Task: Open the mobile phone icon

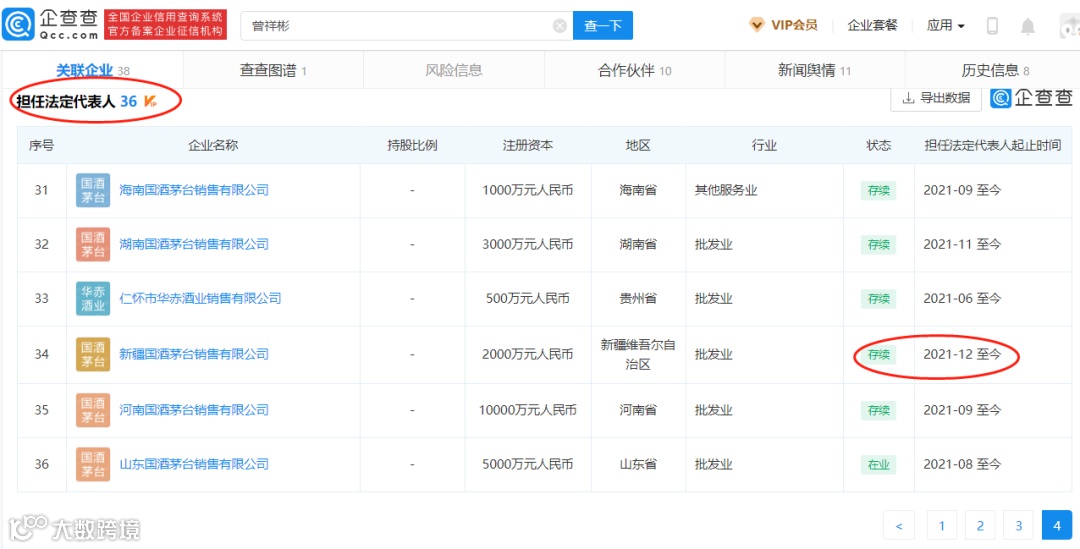Action: (x=993, y=26)
